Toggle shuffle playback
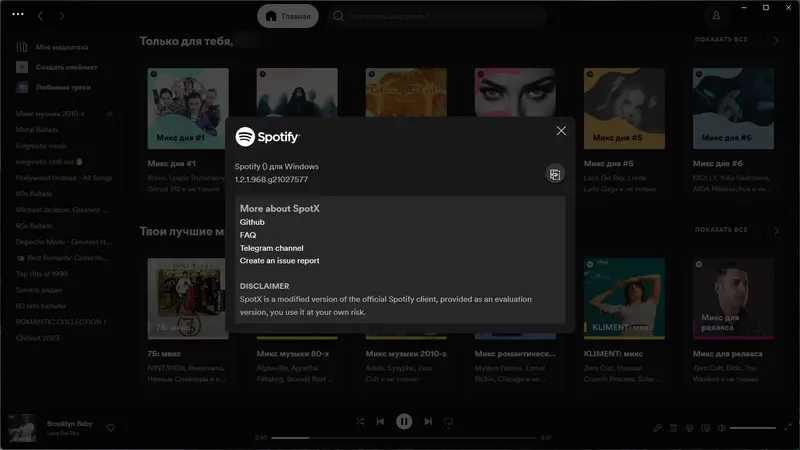The width and height of the screenshot is (800, 450). click(360, 421)
